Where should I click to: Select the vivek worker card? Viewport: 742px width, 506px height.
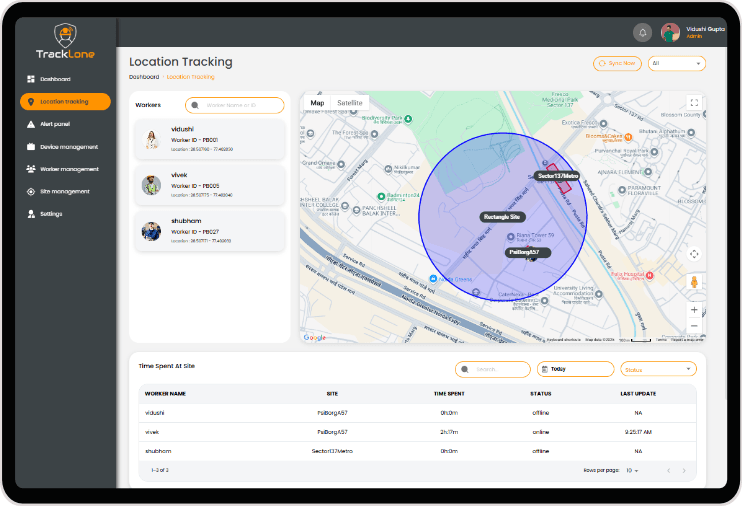pos(210,185)
